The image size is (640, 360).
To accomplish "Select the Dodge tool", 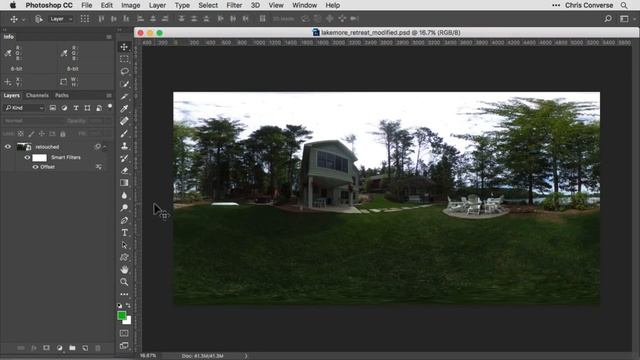I will (124, 208).
